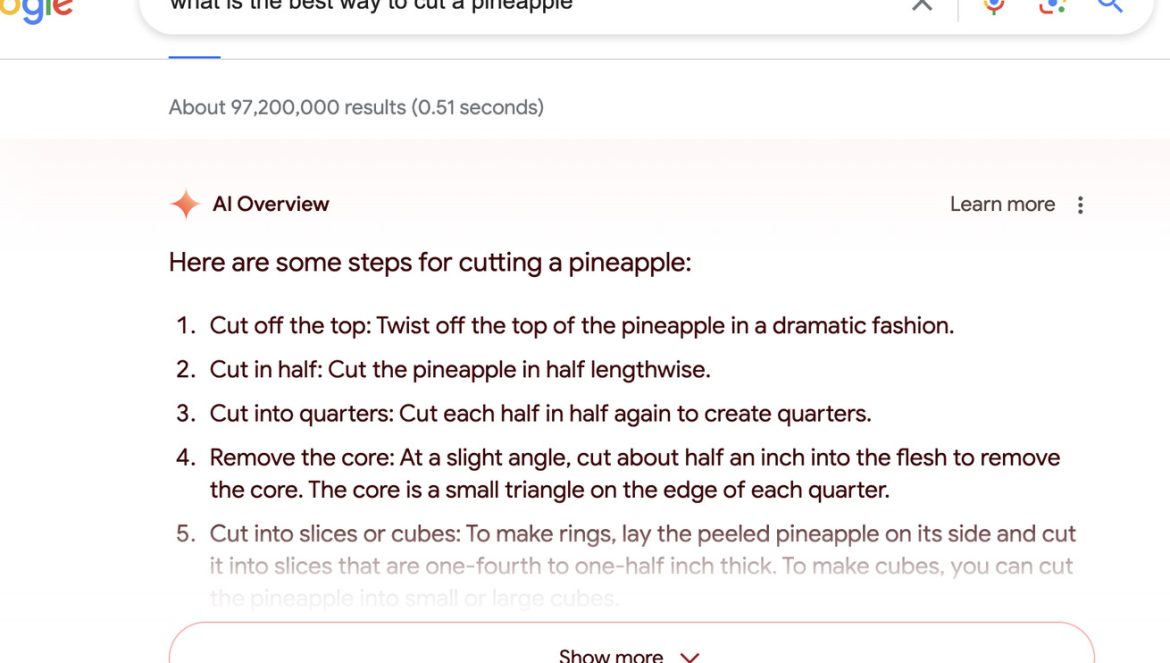Screen dimensions: 1170x663
Task: Clear the search query with the X icon
Action: point(922,4)
